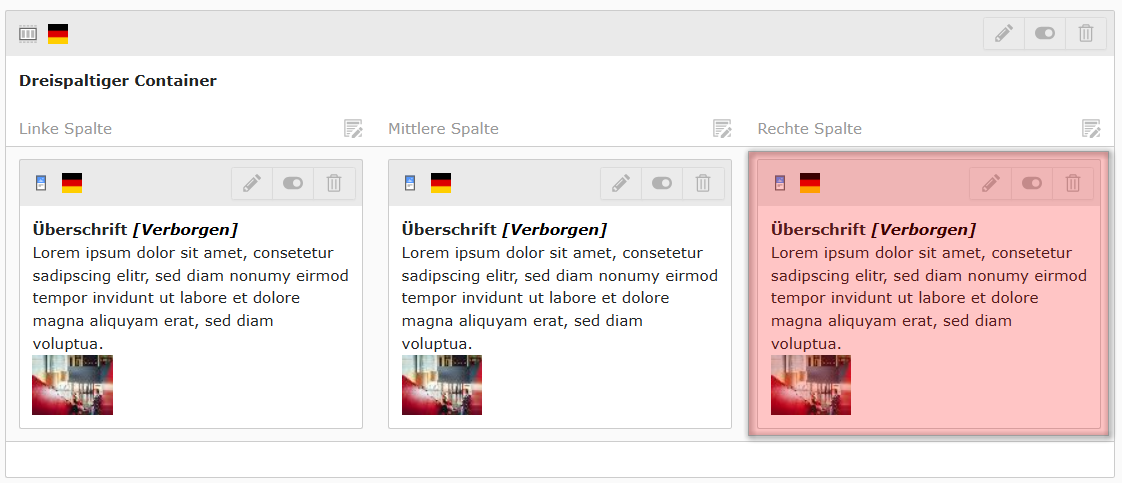Add new content in Rechte Spalte
This screenshot has height=483, width=1122.
(x=1091, y=128)
